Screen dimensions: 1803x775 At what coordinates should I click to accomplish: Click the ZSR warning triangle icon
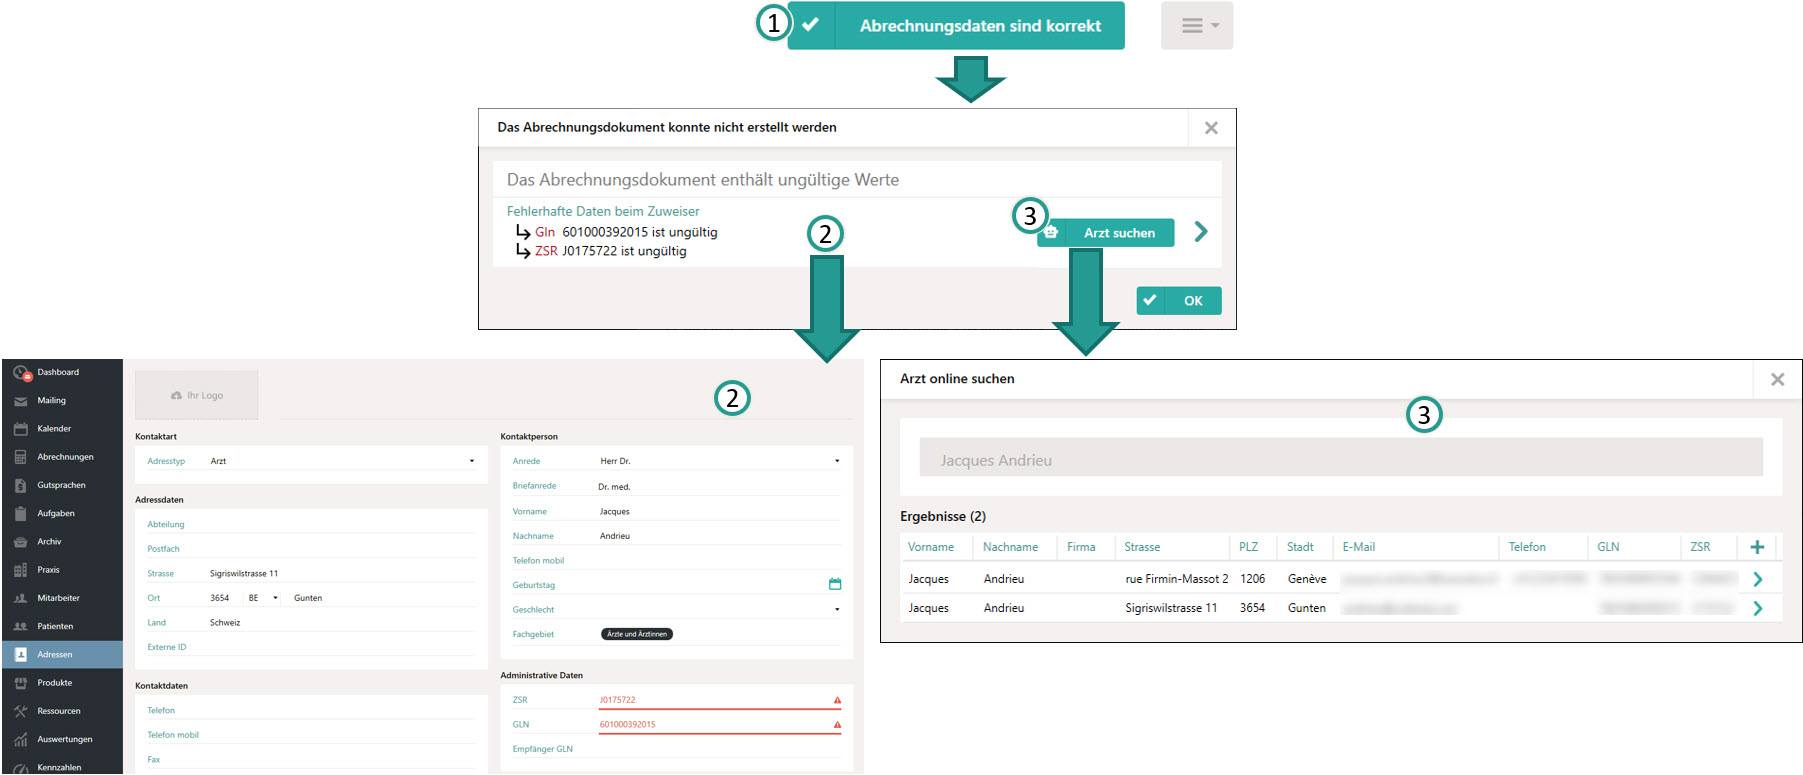pyautogui.click(x=837, y=700)
